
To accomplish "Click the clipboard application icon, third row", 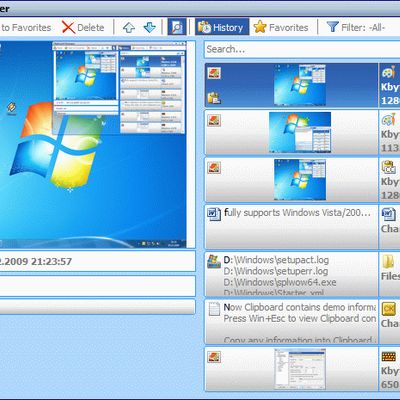I will (388, 167).
